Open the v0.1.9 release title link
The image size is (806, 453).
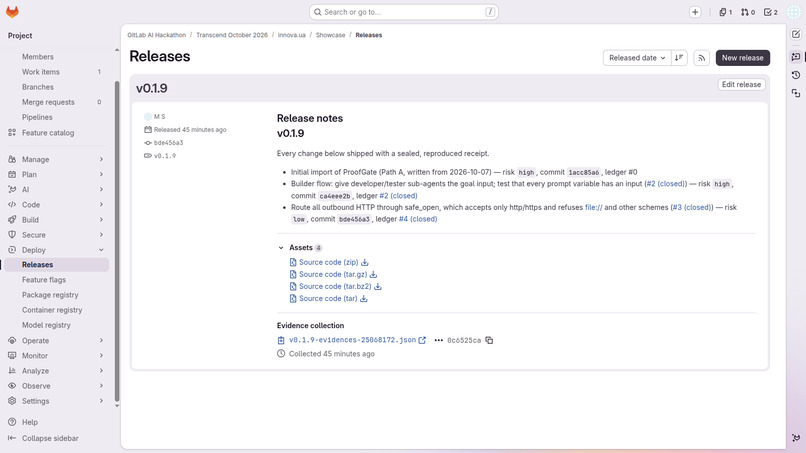tap(152, 88)
